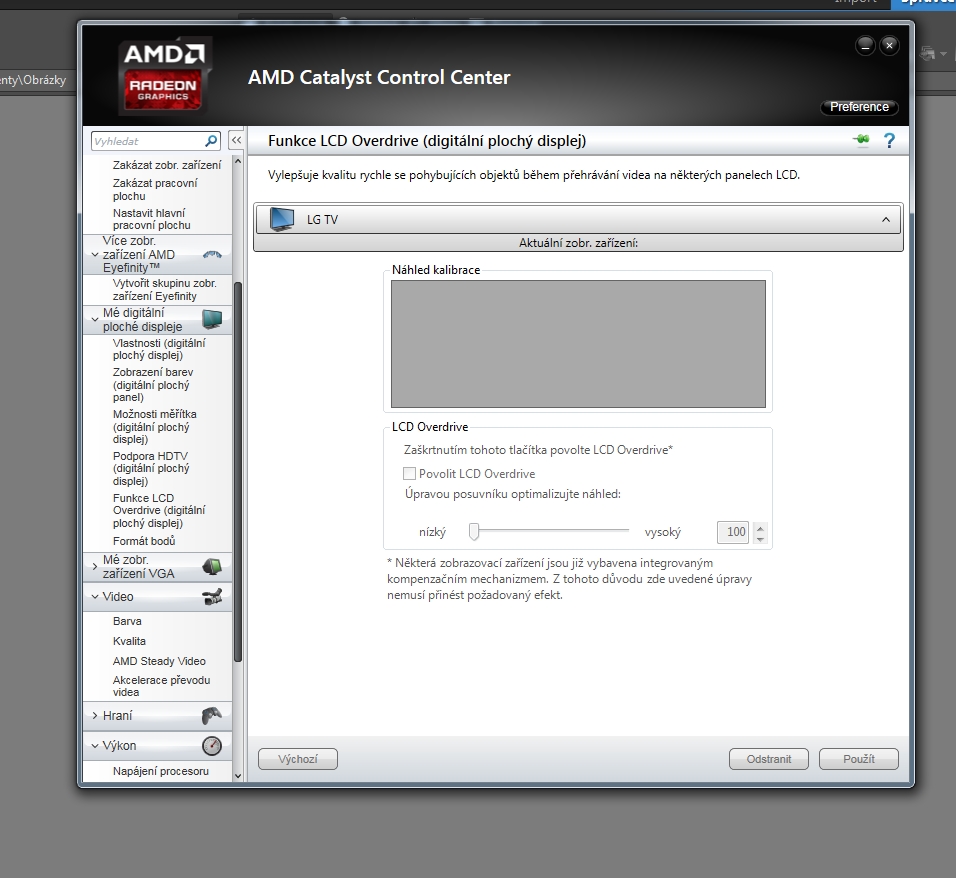Click the Náhled kalibrace gray preview area
The height and width of the screenshot is (878, 956).
click(578, 344)
